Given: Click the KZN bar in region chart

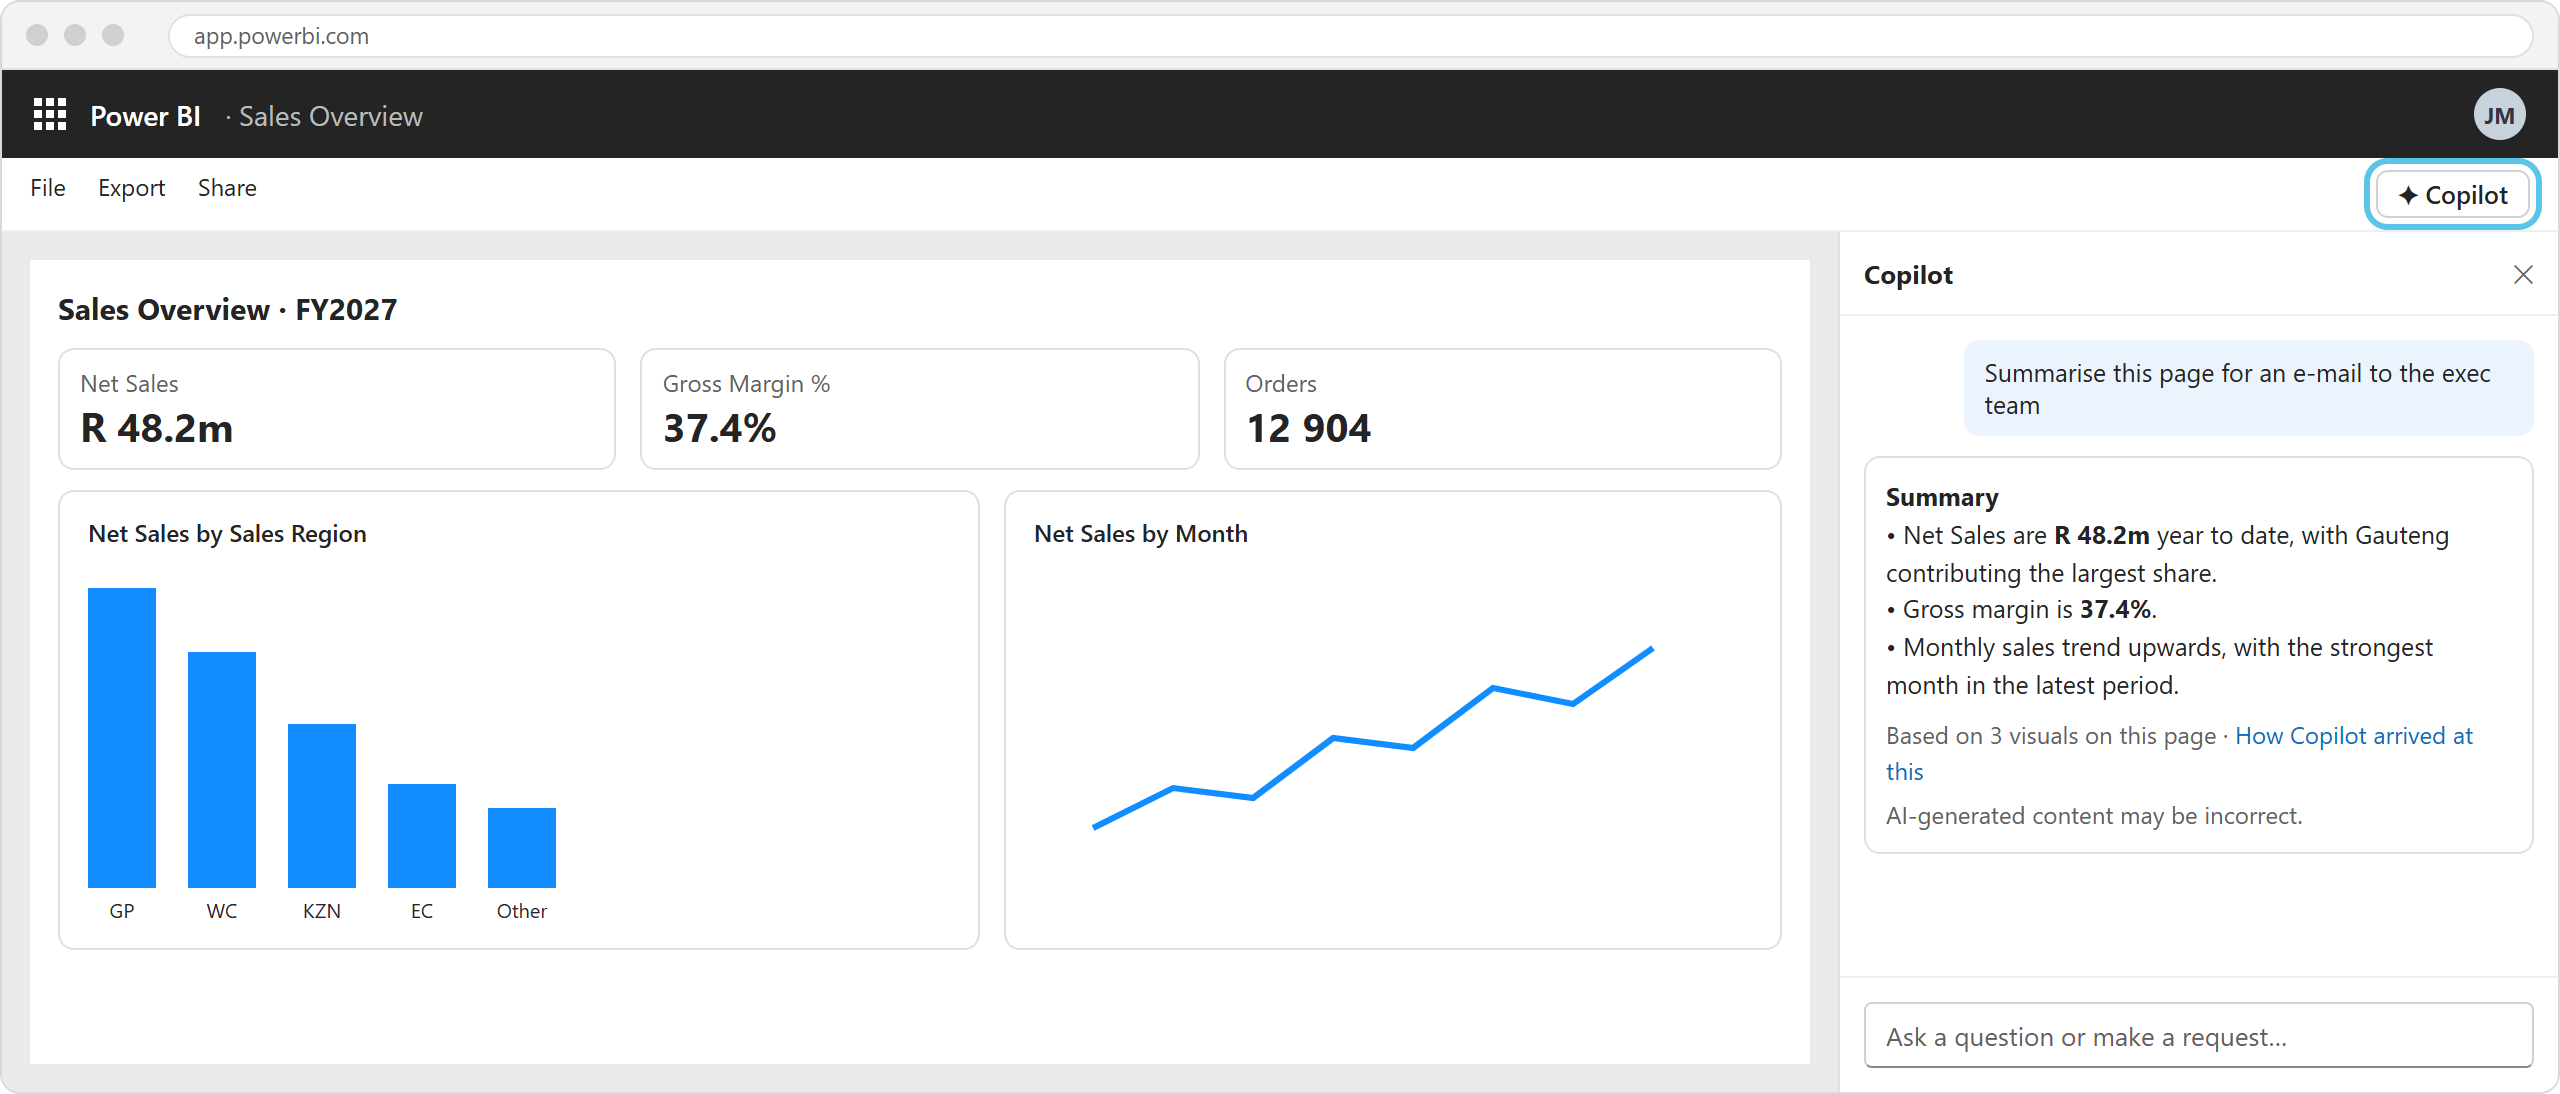Looking at the screenshot, I should (322, 806).
